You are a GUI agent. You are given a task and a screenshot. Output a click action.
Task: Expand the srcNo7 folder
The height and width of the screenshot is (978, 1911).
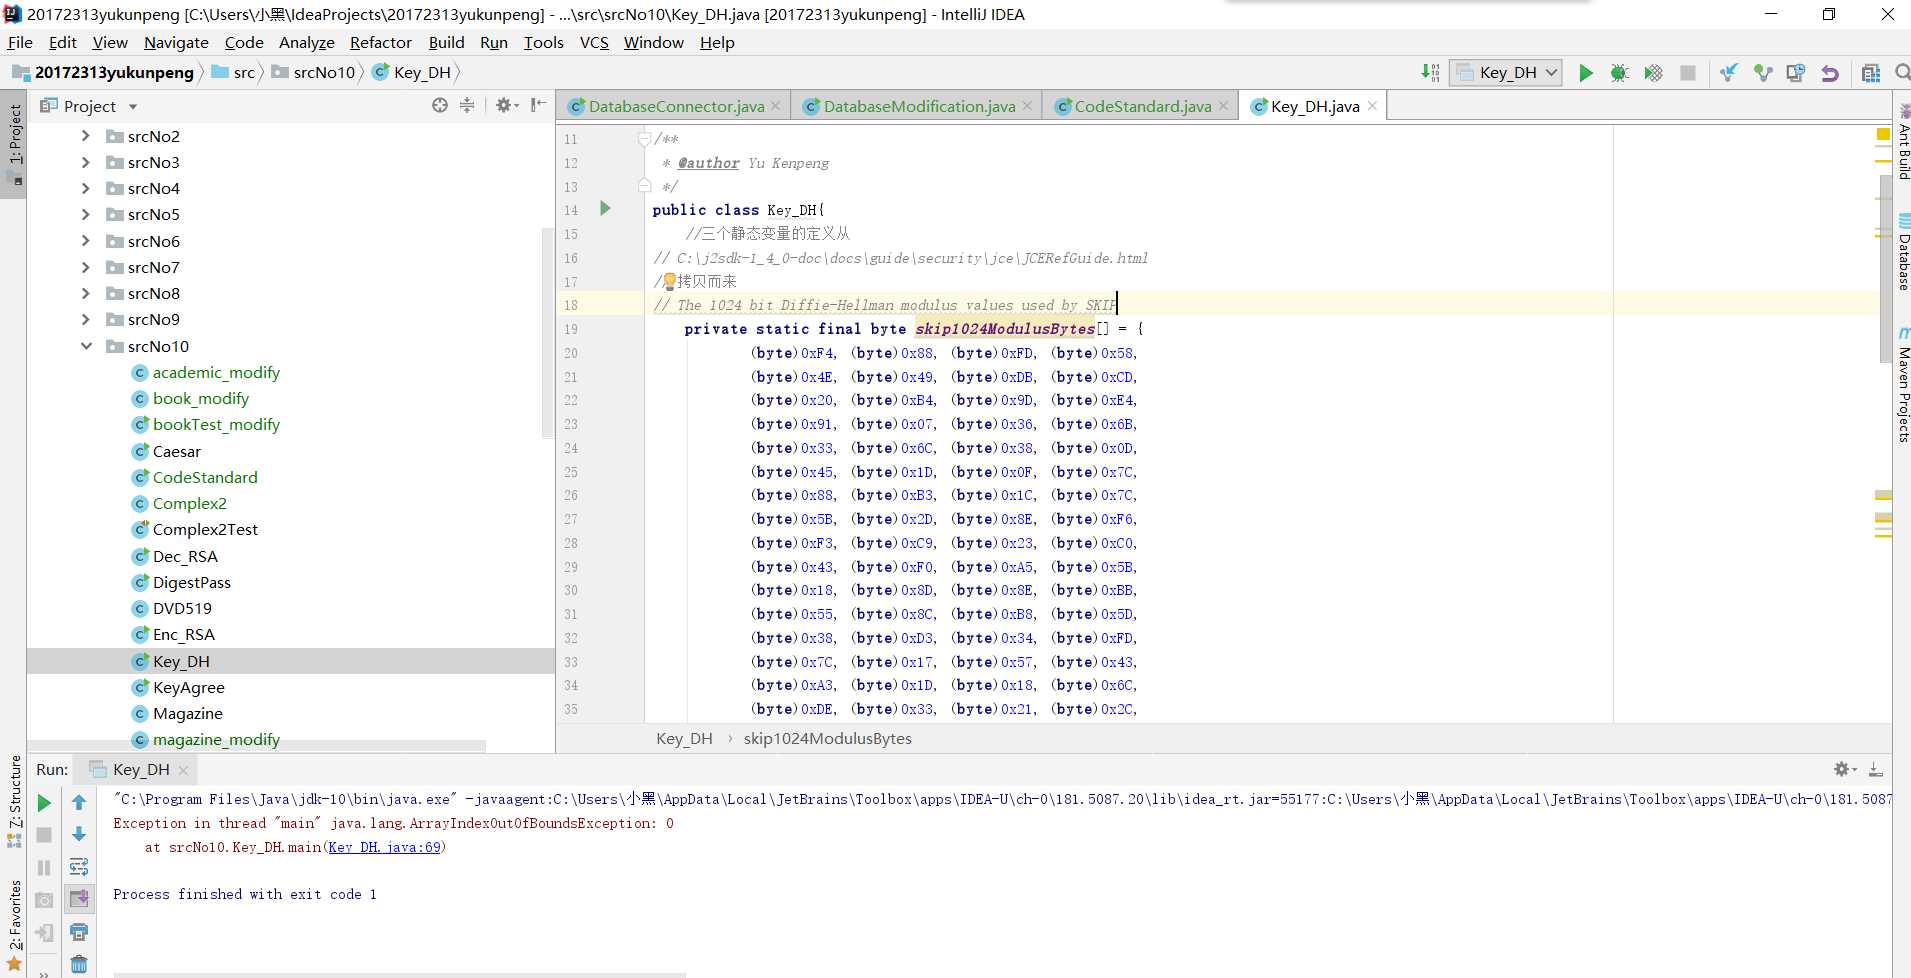(x=86, y=267)
